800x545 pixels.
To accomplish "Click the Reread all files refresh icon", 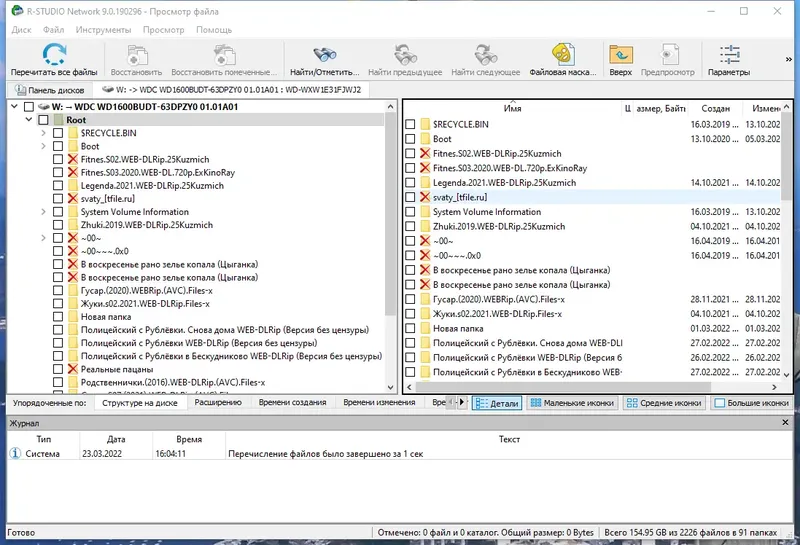I will click(x=54, y=54).
